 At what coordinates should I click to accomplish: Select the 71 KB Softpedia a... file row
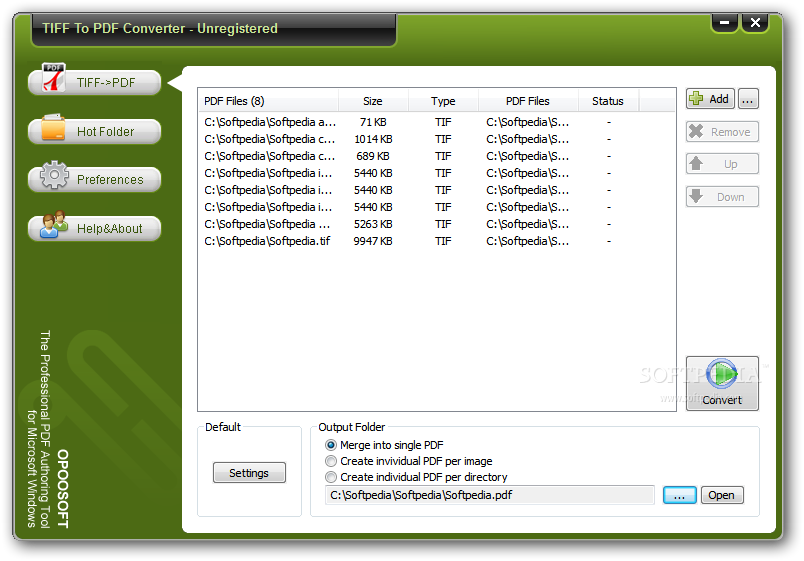tap(437, 122)
